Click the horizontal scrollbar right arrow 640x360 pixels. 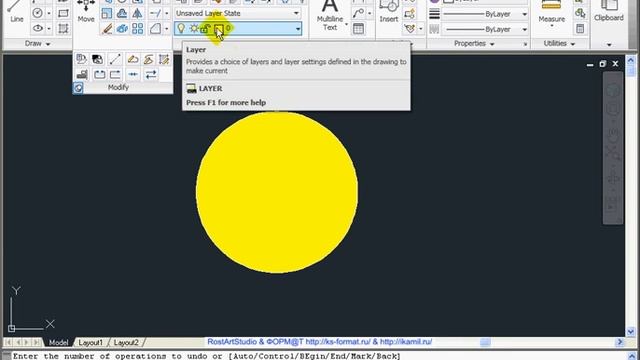620,342
